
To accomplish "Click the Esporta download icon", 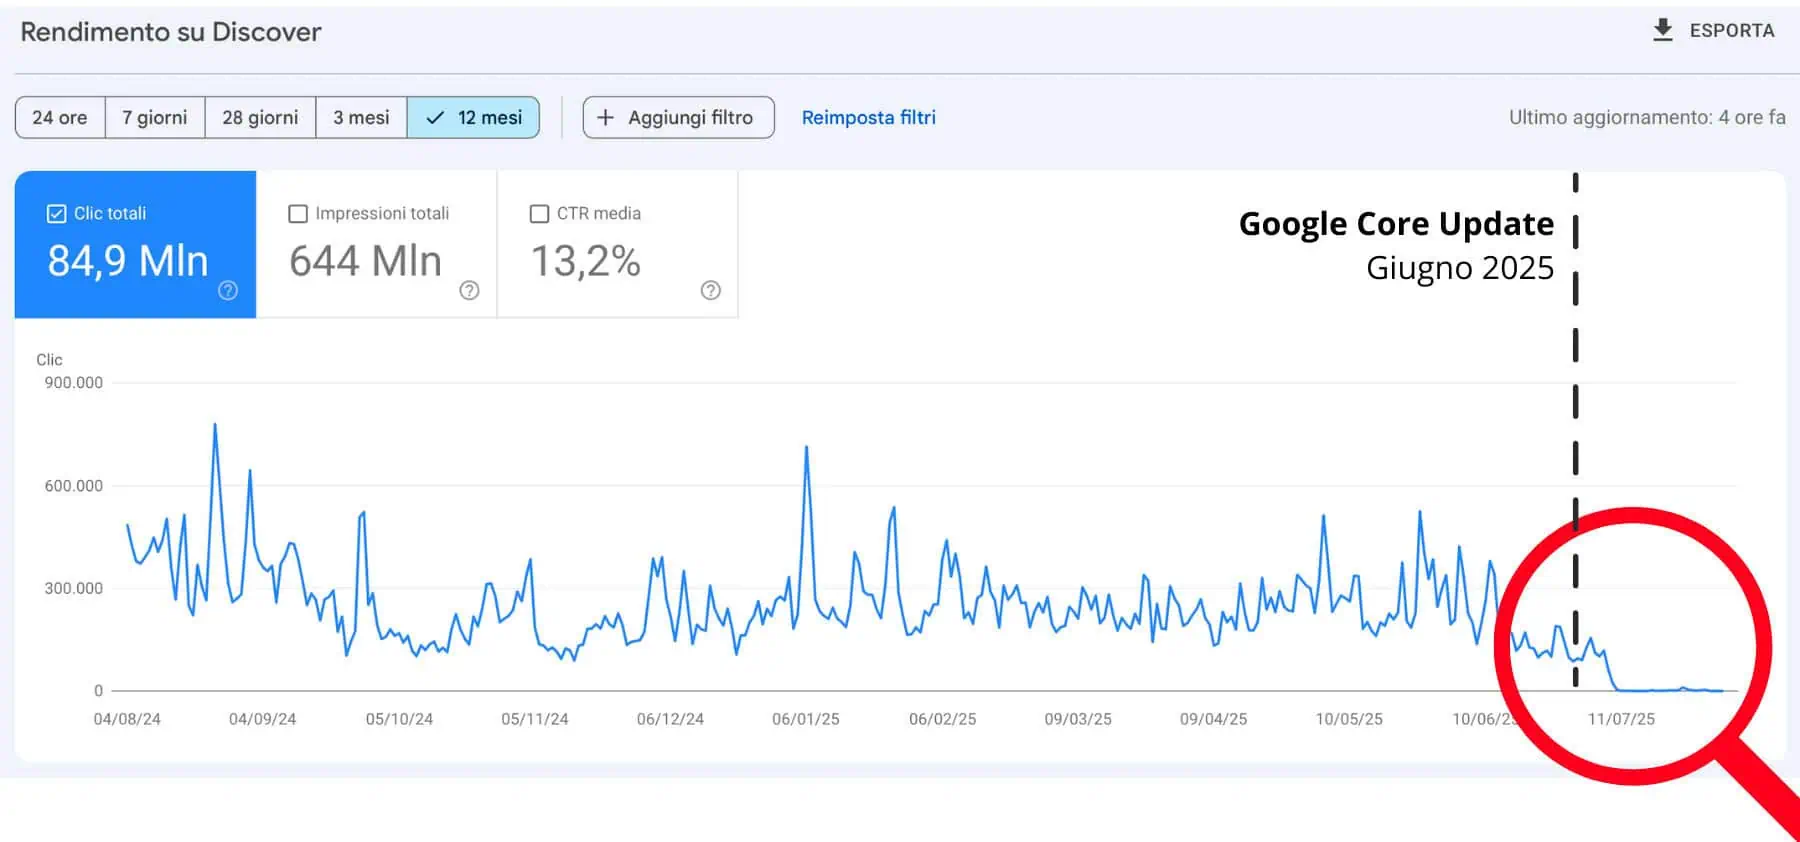I will point(1662,30).
